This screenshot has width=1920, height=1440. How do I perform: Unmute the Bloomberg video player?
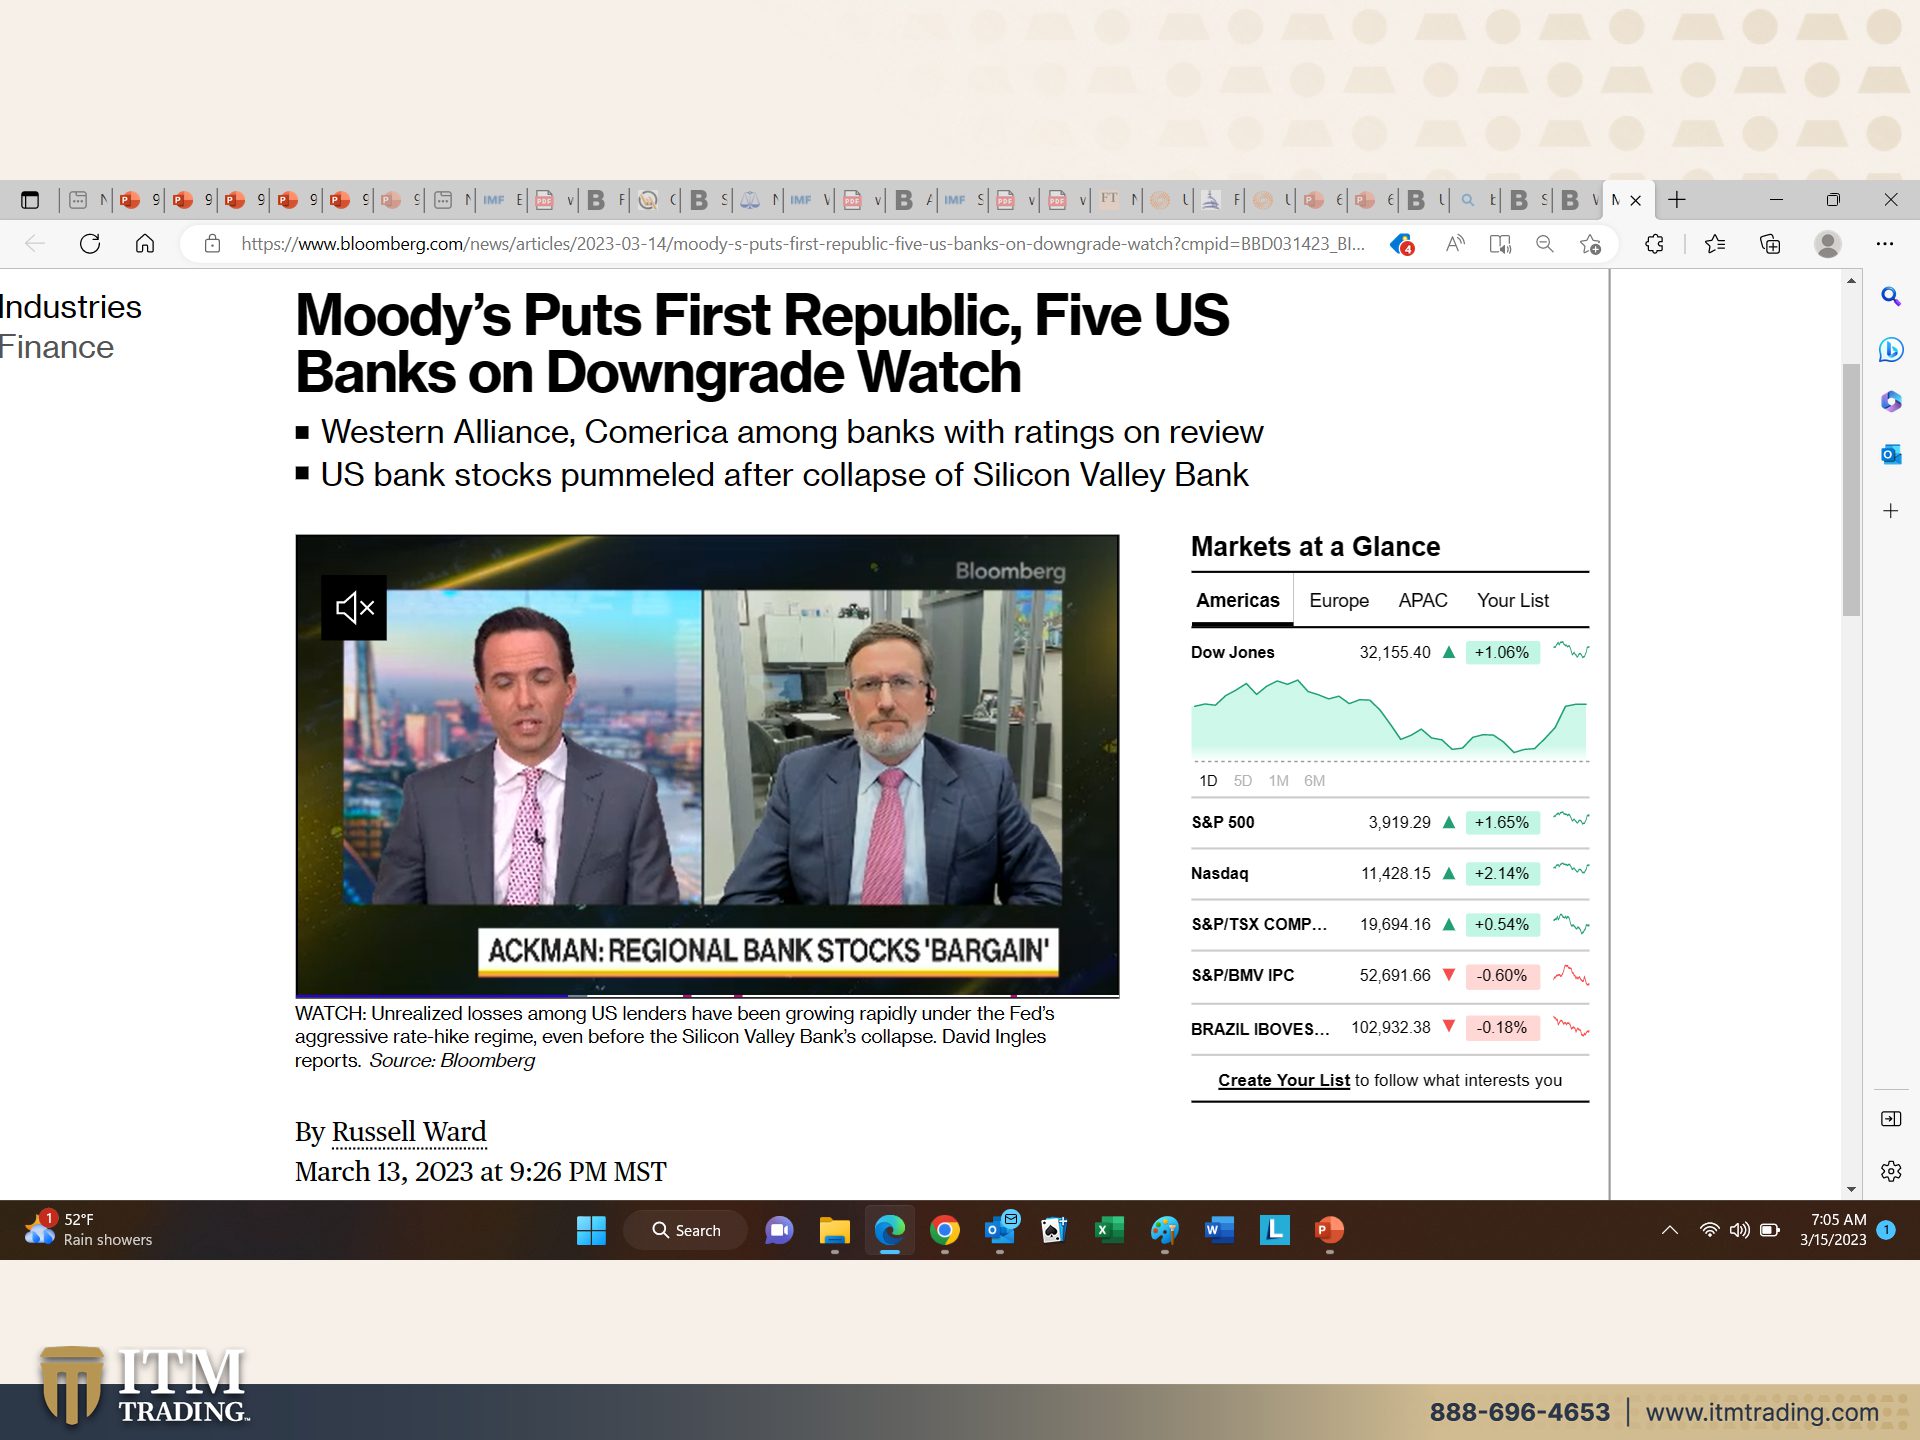pos(353,607)
